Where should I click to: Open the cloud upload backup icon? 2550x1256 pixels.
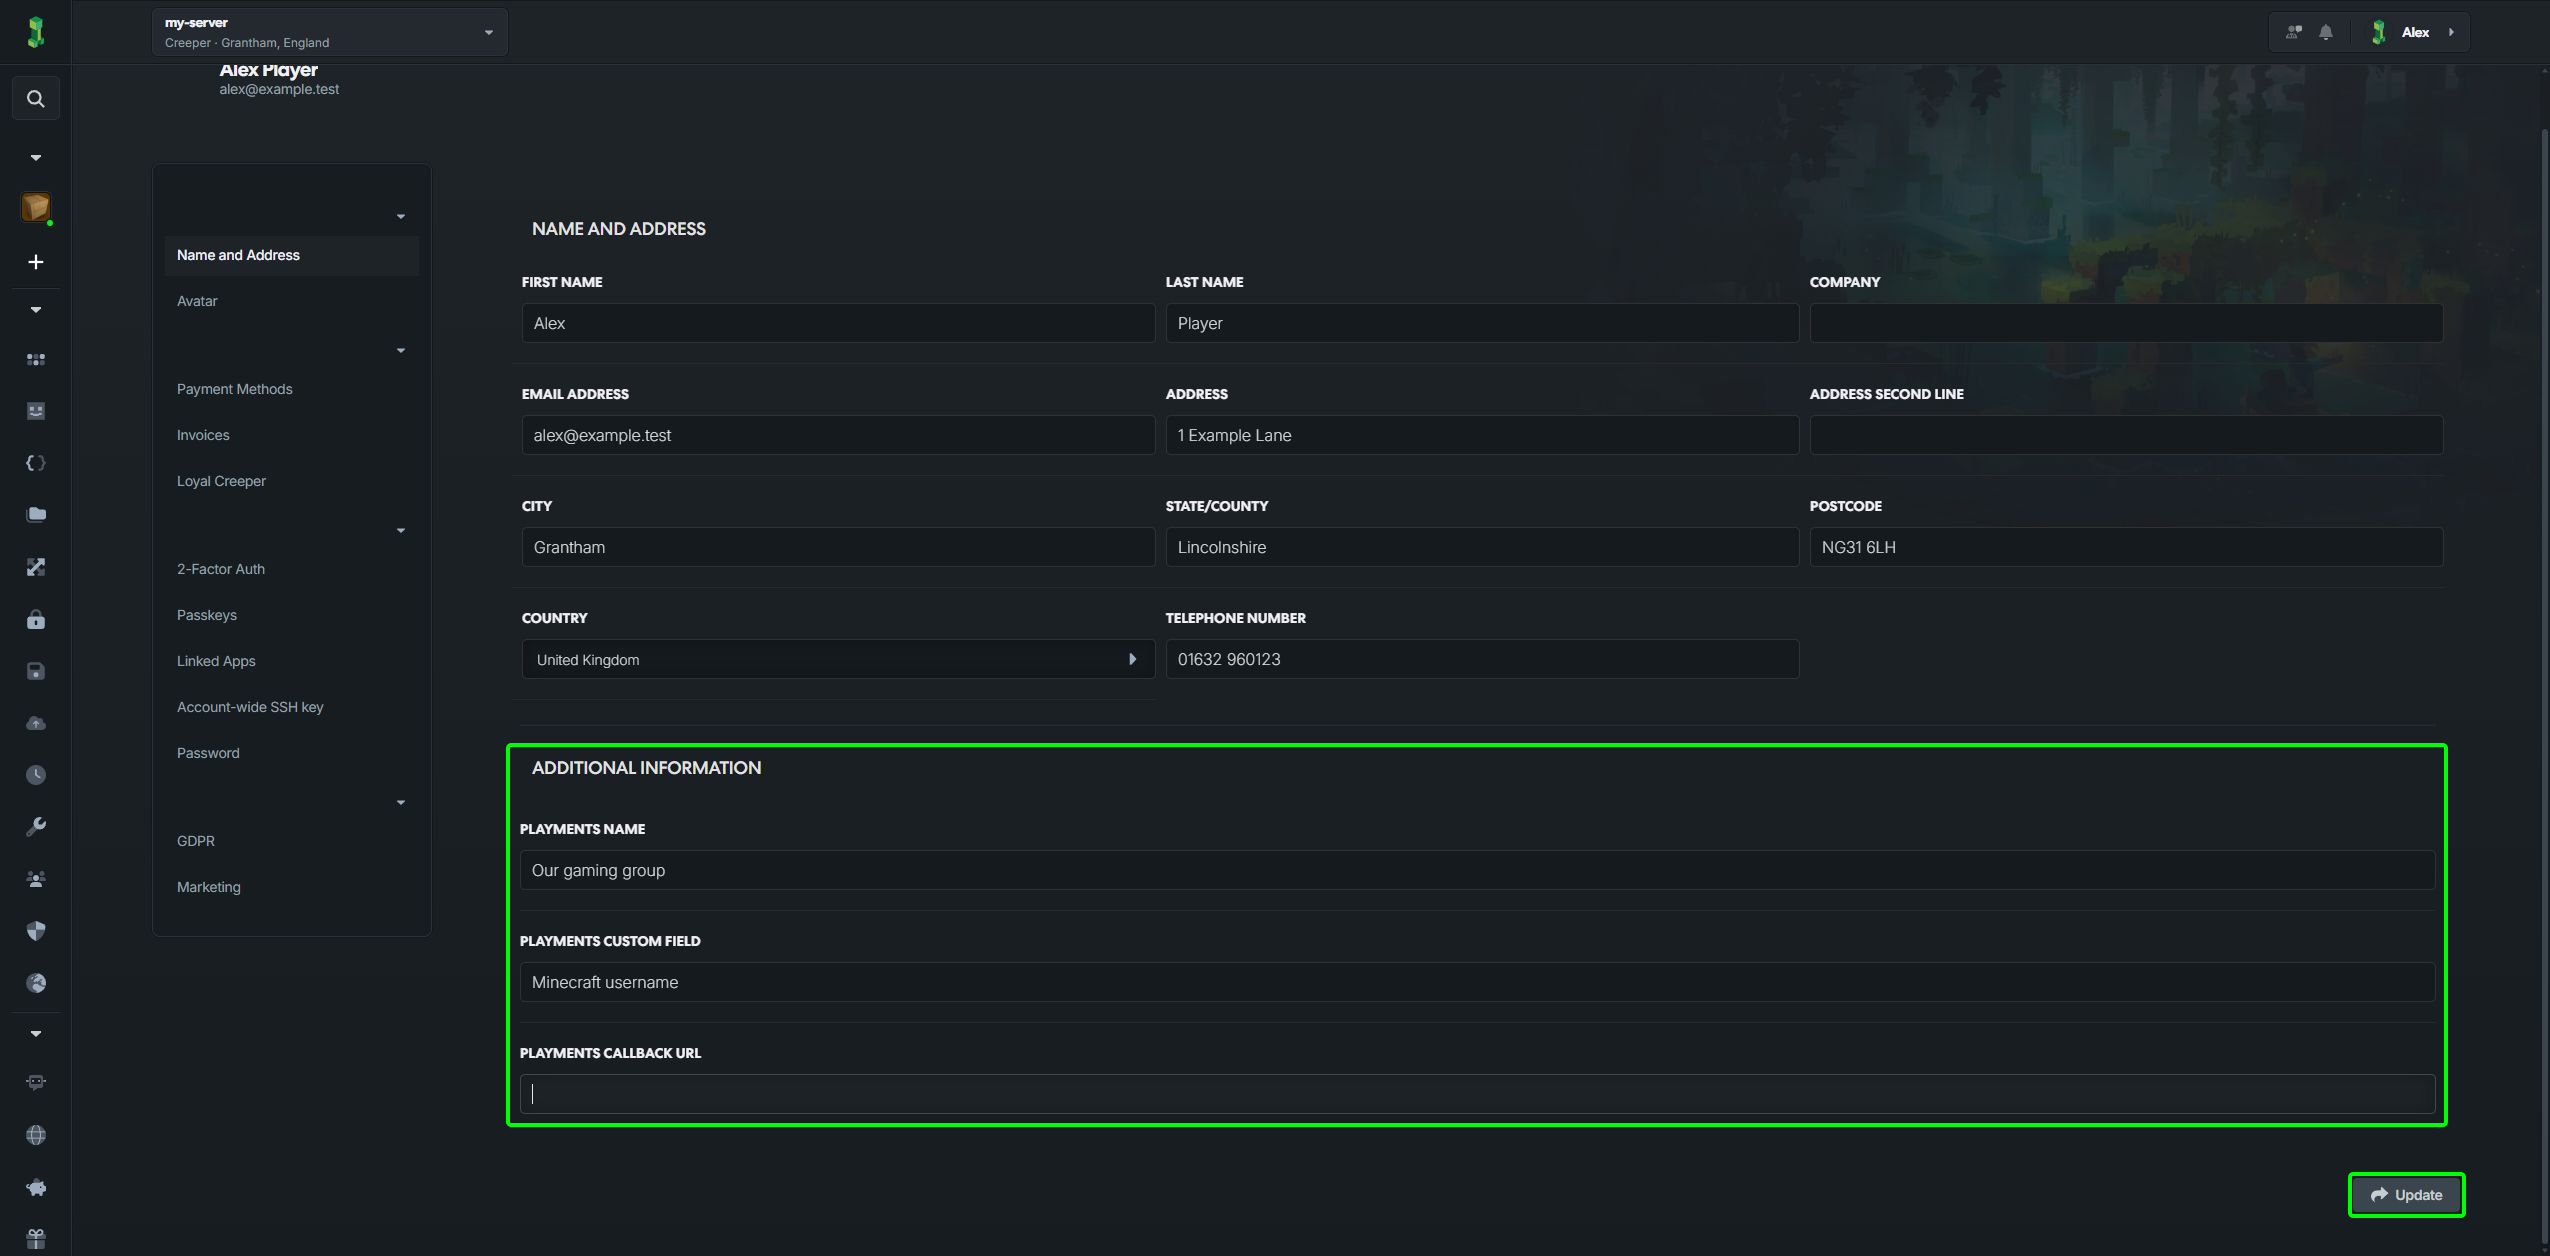pos(36,723)
